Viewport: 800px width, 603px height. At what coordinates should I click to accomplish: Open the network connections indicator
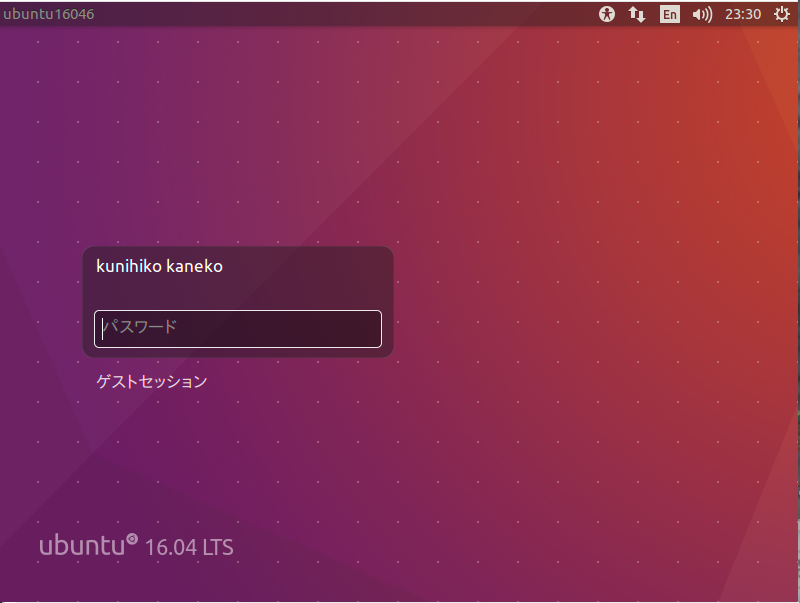[x=637, y=14]
